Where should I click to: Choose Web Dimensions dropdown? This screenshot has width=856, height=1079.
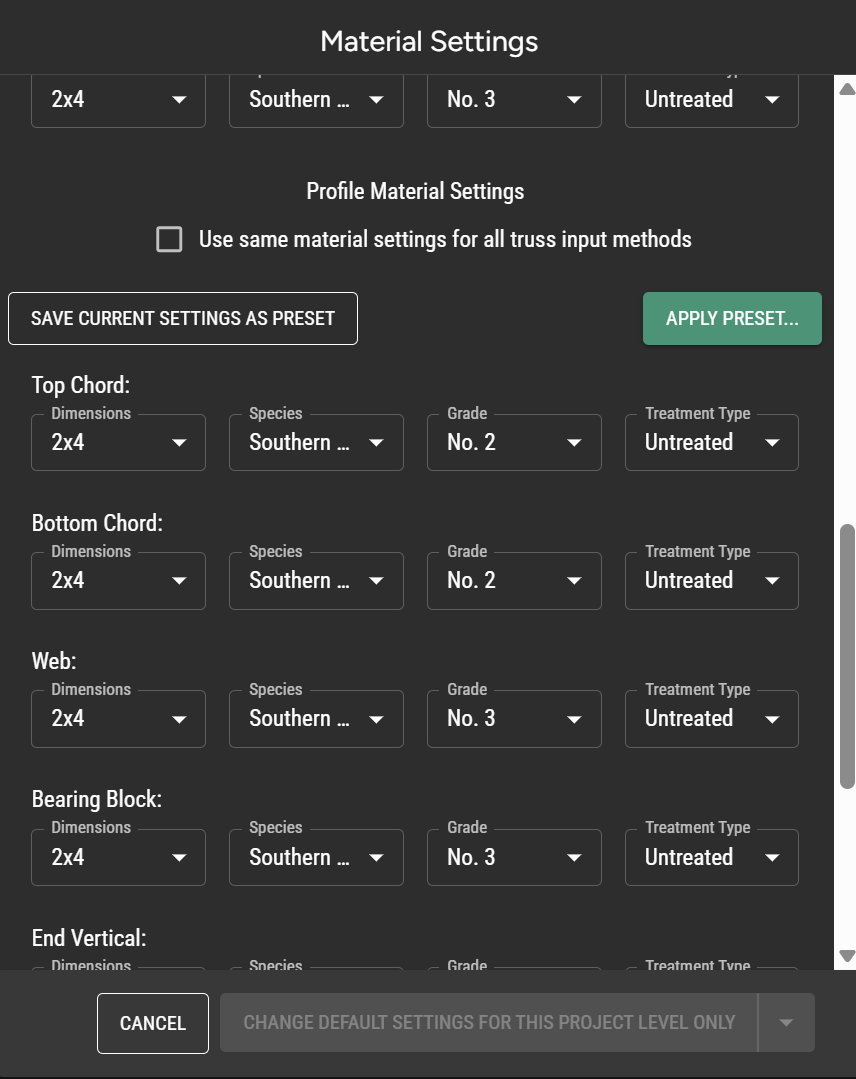[118, 719]
